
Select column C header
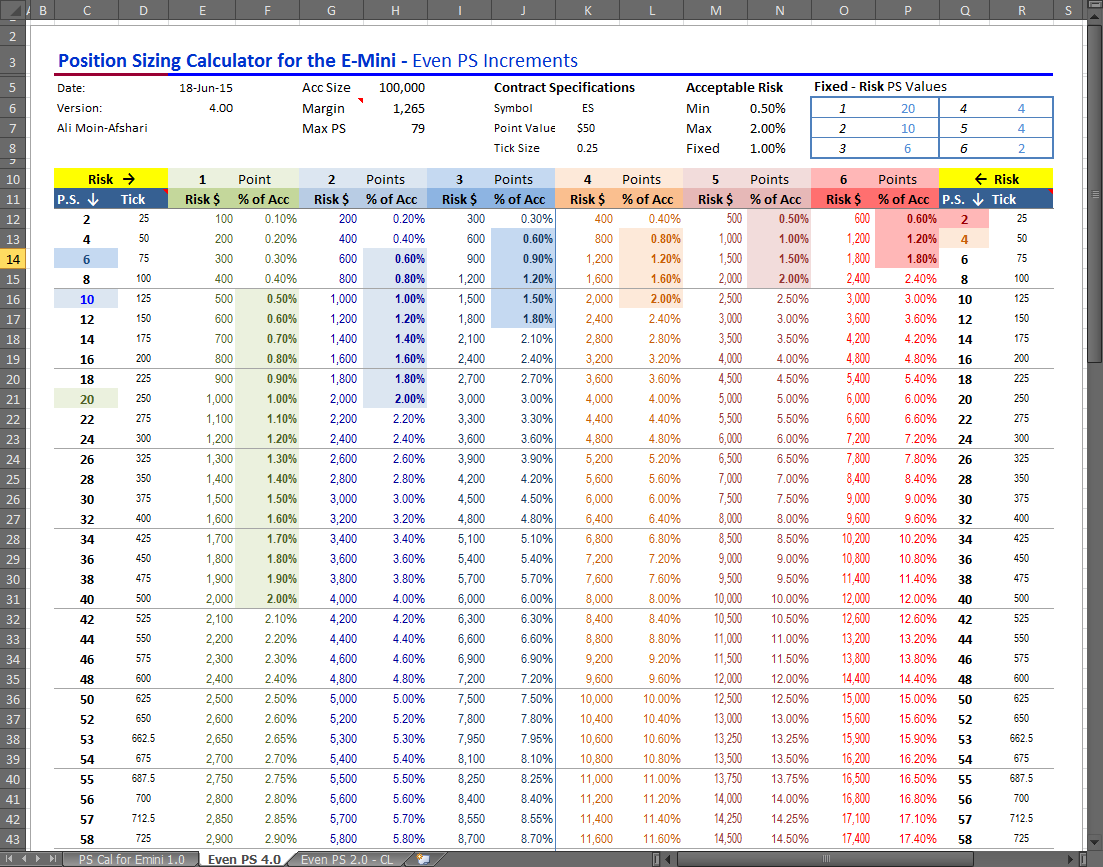click(87, 10)
